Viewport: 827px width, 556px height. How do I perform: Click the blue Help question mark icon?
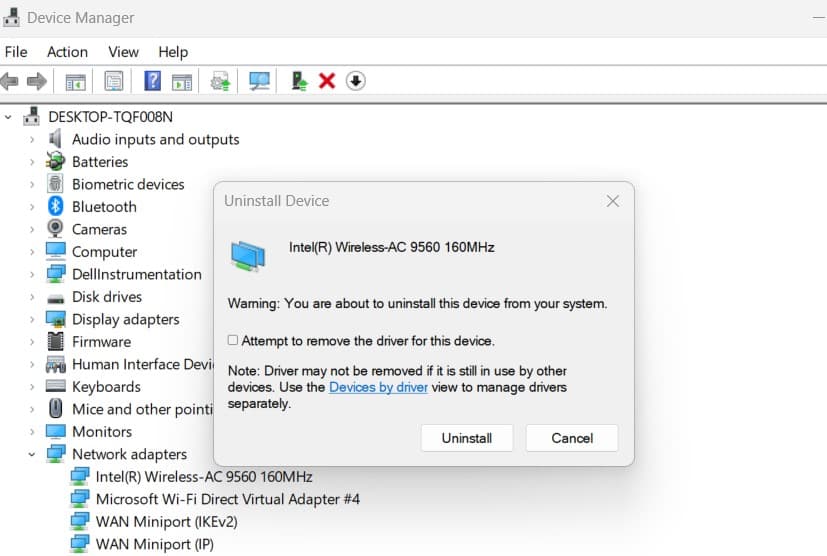[152, 81]
